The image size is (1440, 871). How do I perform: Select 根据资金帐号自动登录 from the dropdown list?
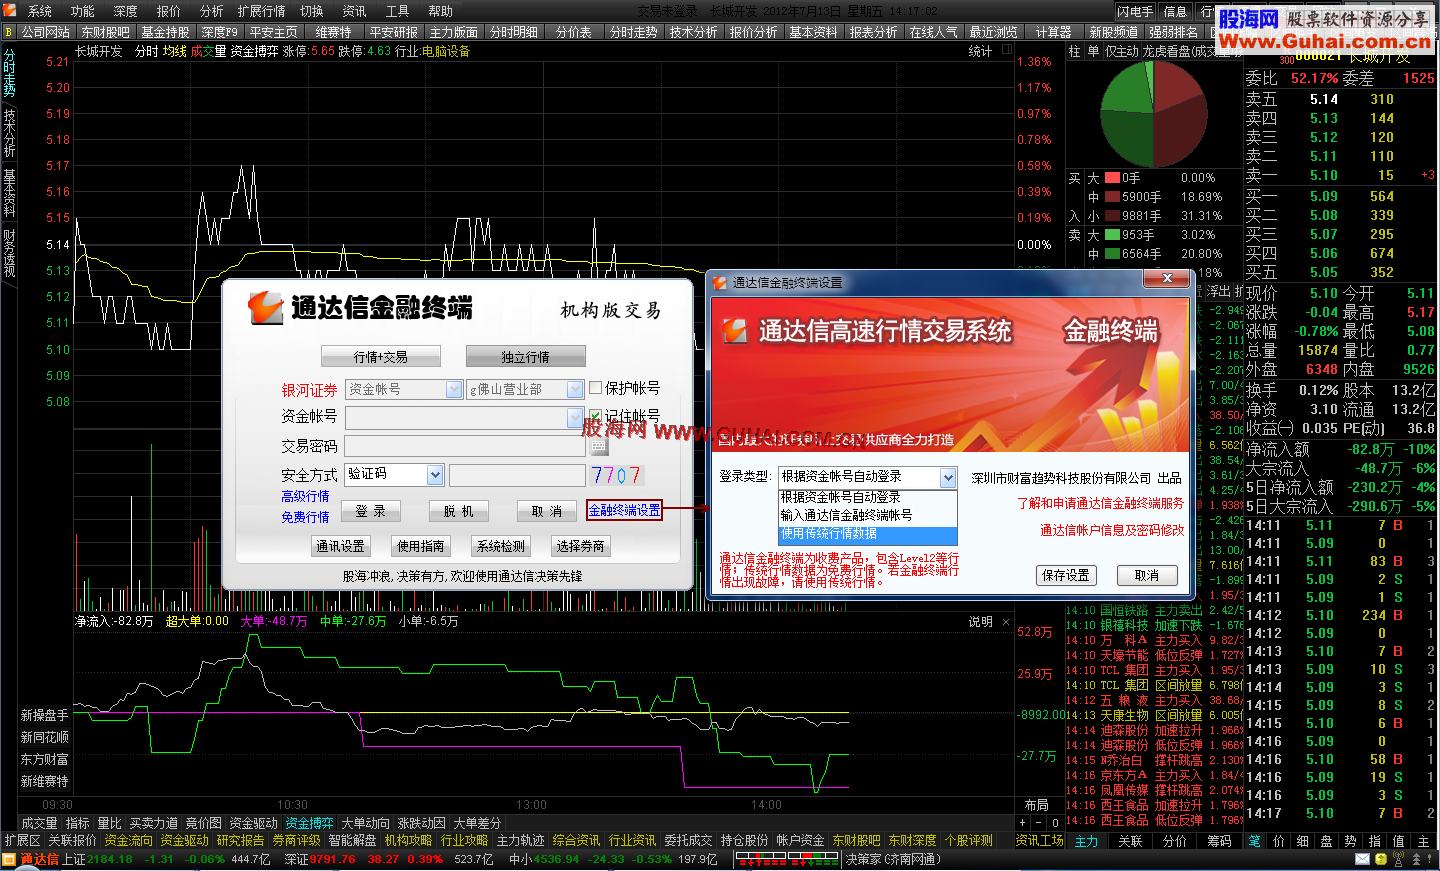867,497
